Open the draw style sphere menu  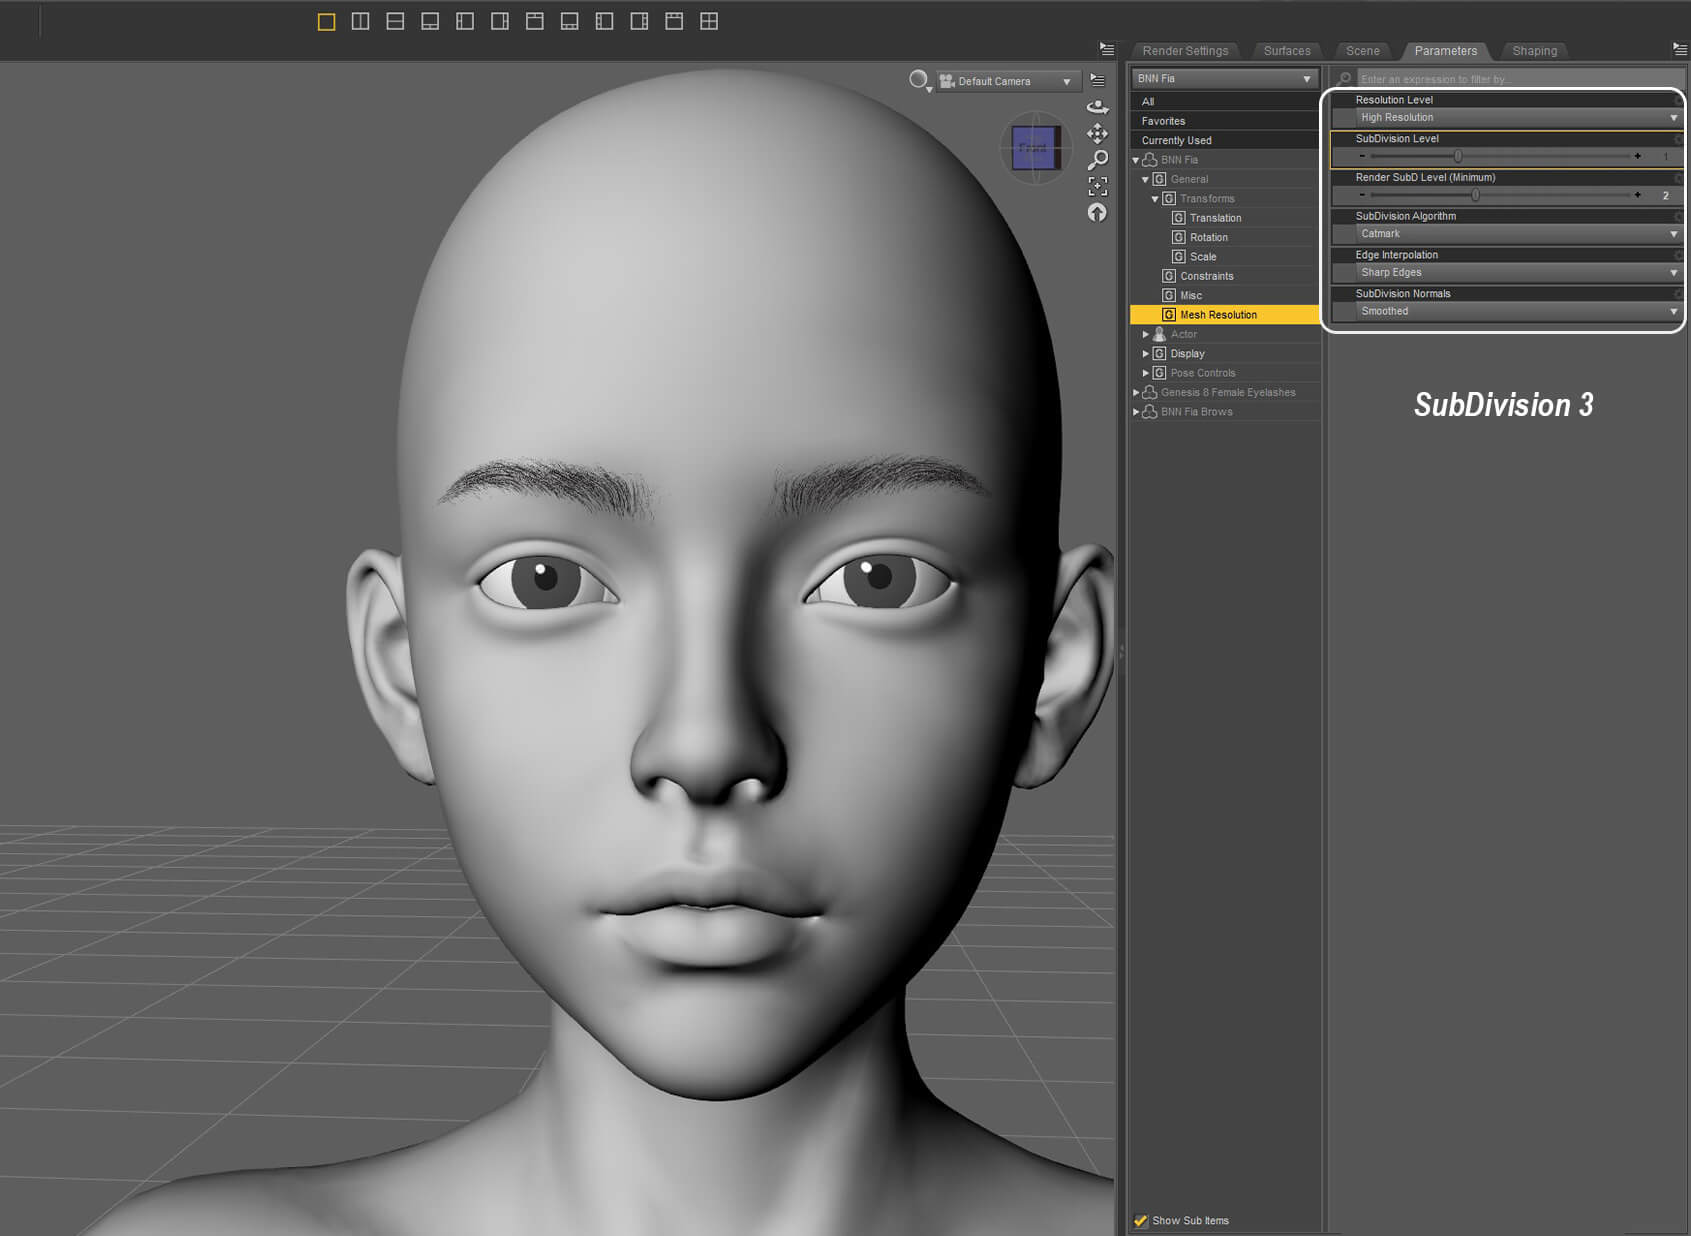click(919, 80)
